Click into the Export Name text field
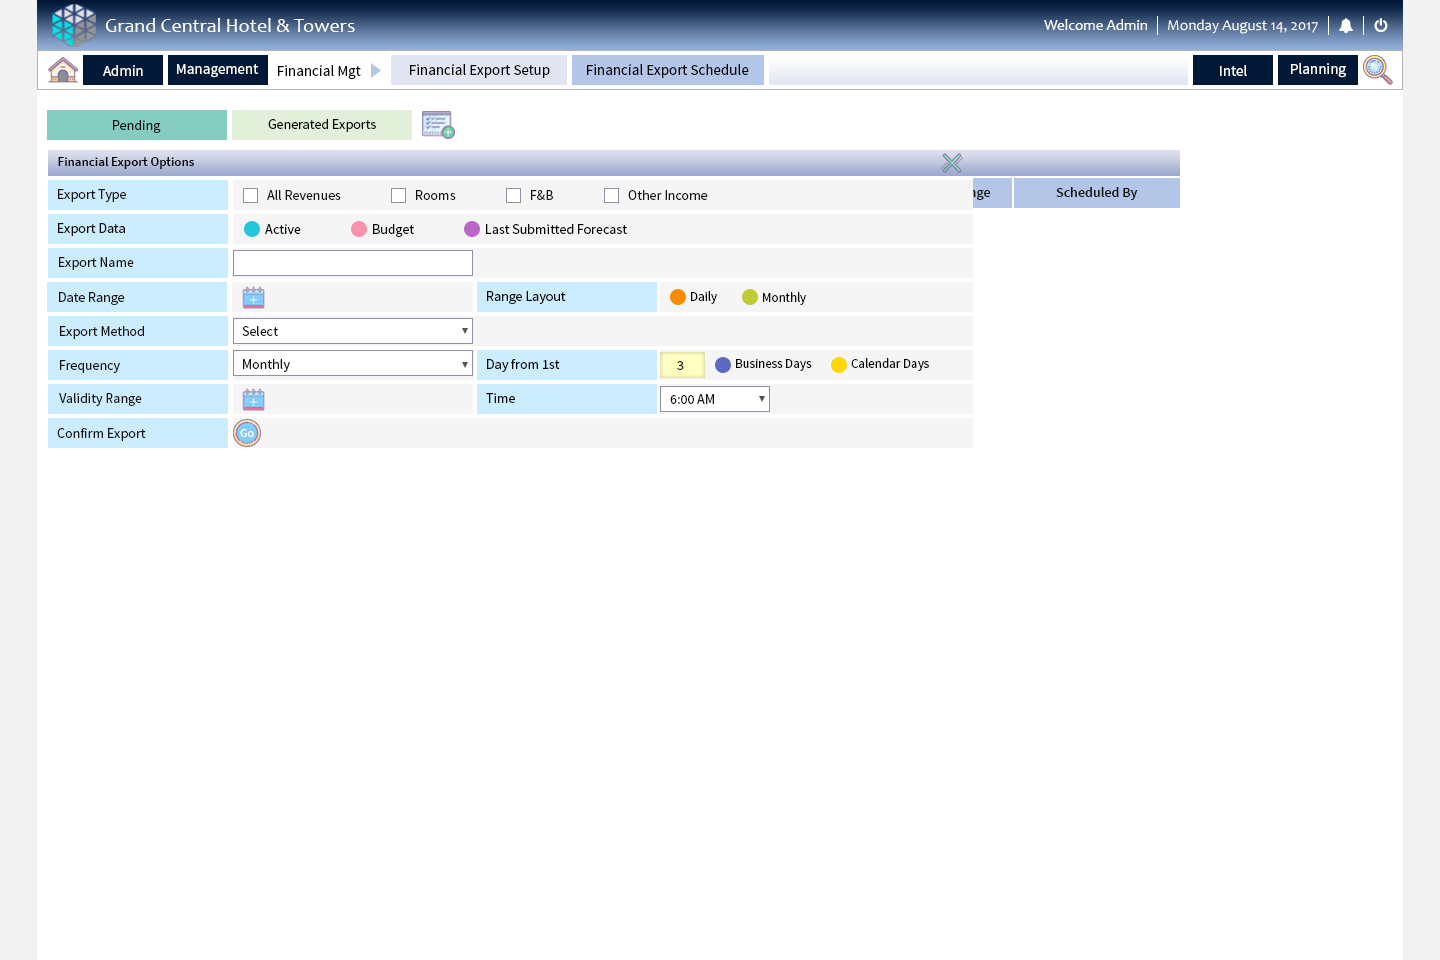Viewport: 1440px width, 960px height. pyautogui.click(x=352, y=263)
